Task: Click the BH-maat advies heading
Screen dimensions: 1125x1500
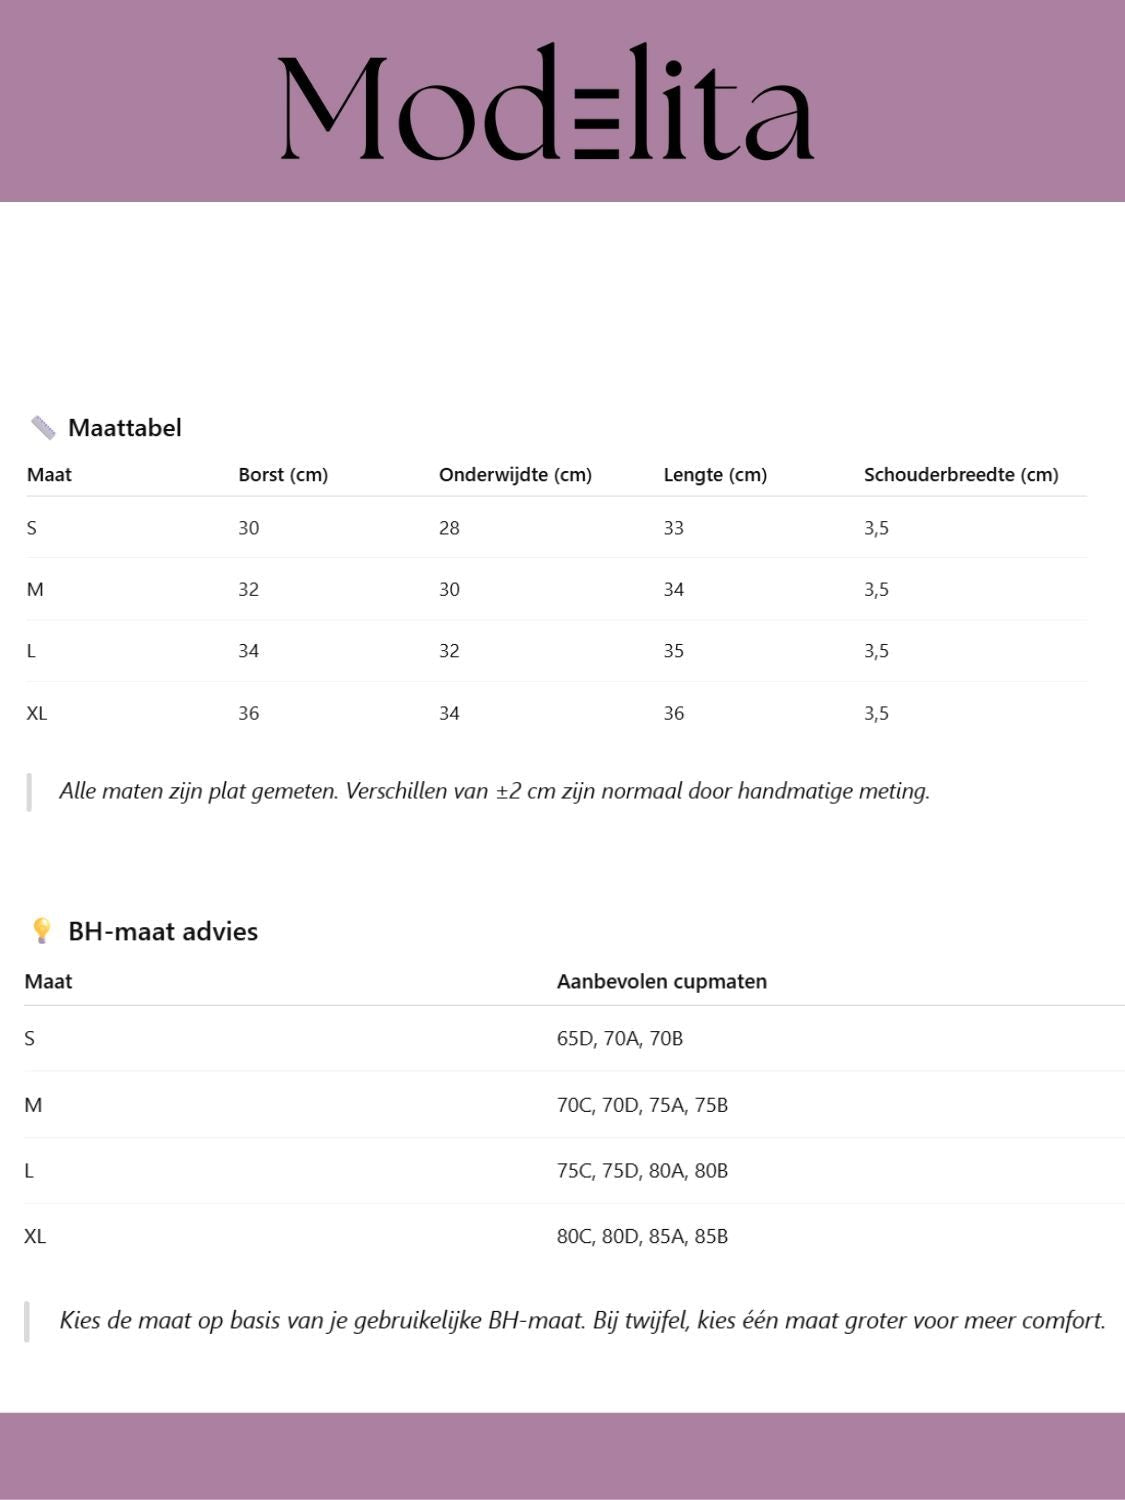Action: (x=163, y=931)
